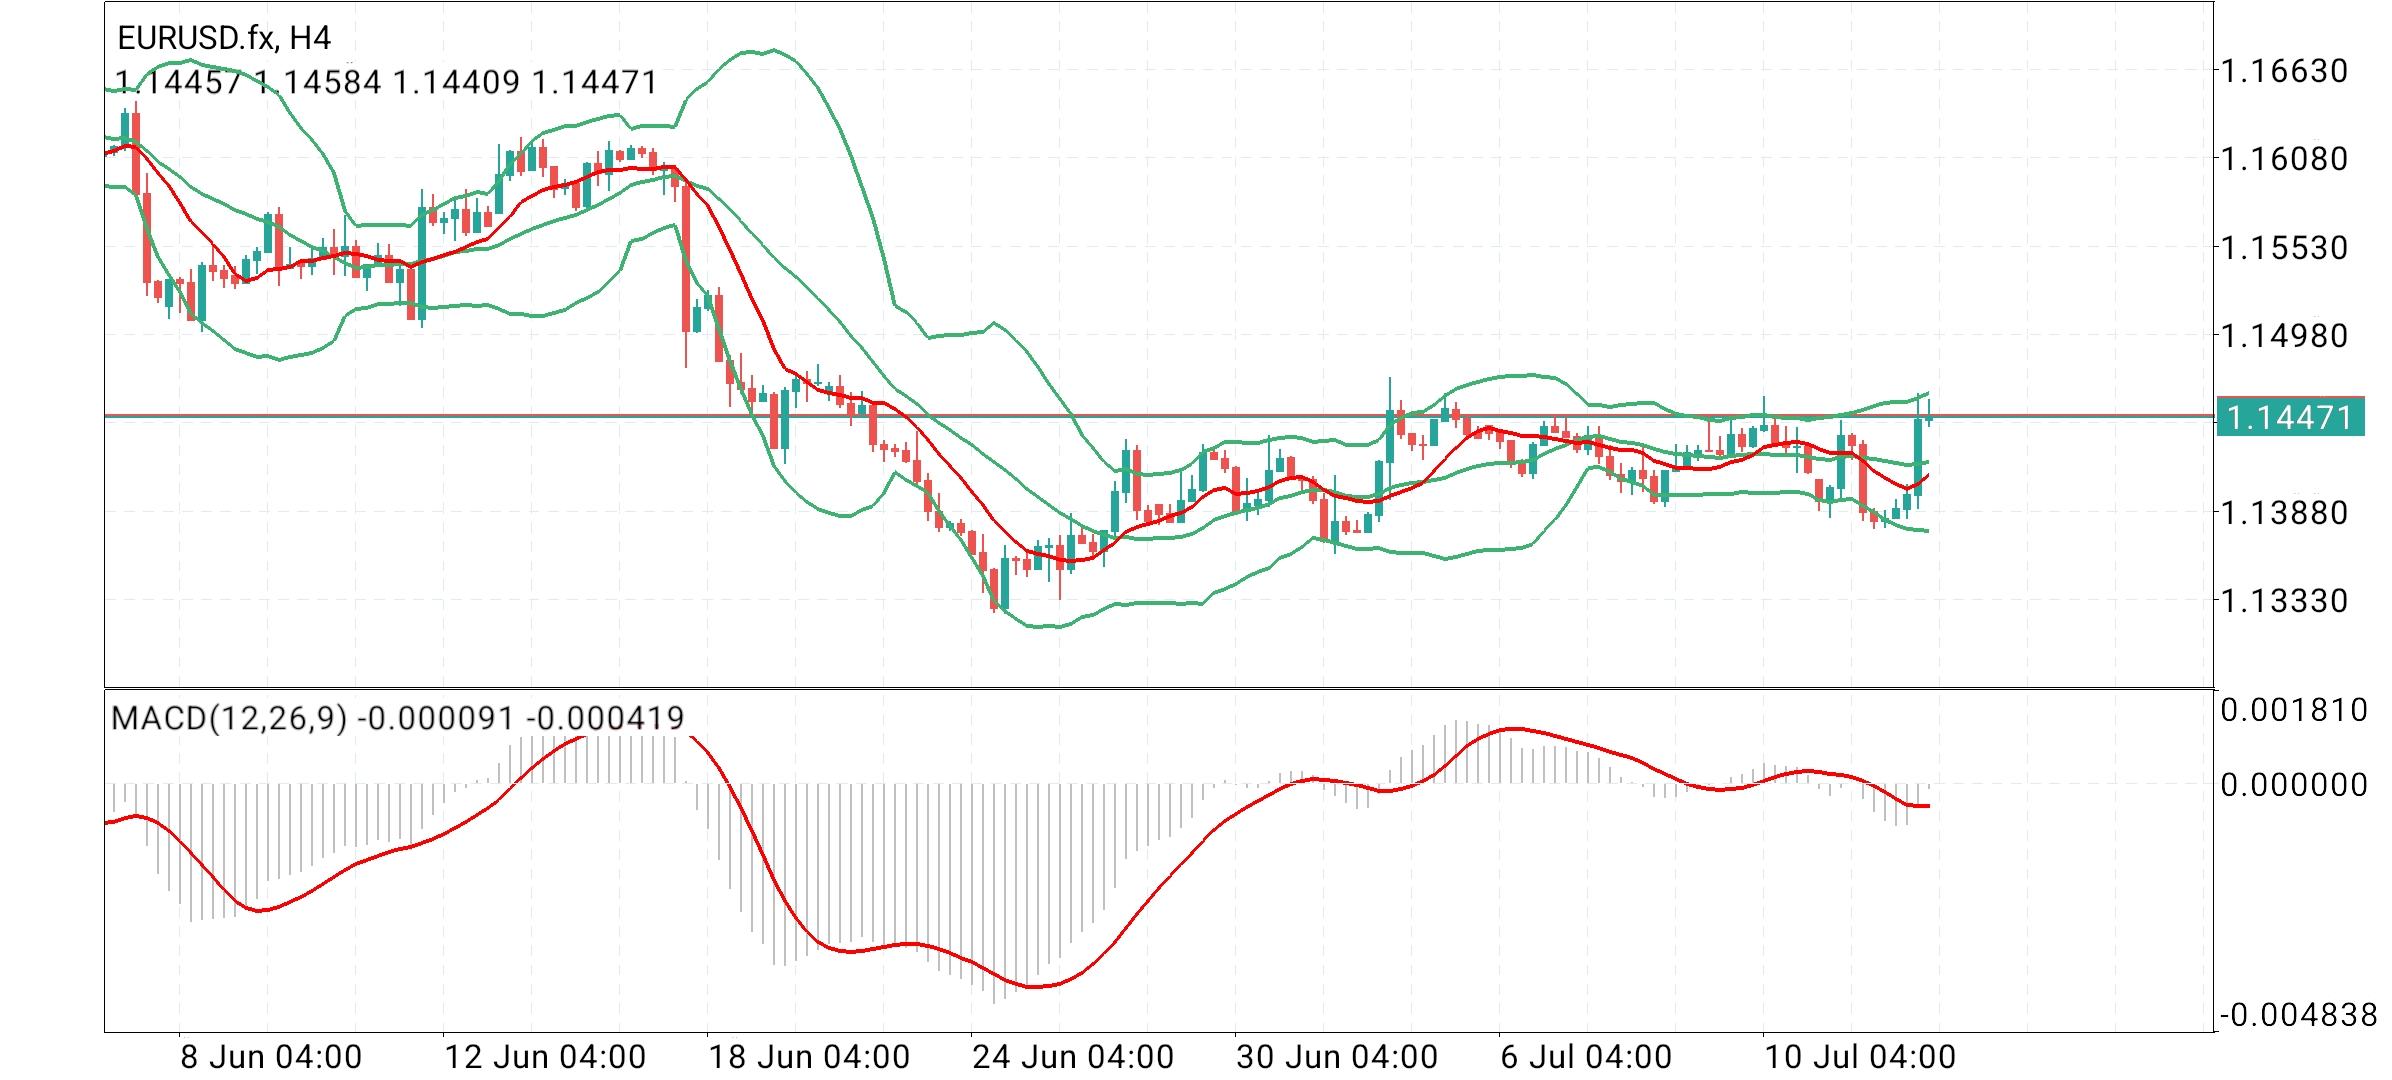Click the 12 Jun 04:00 time label

point(545,1057)
